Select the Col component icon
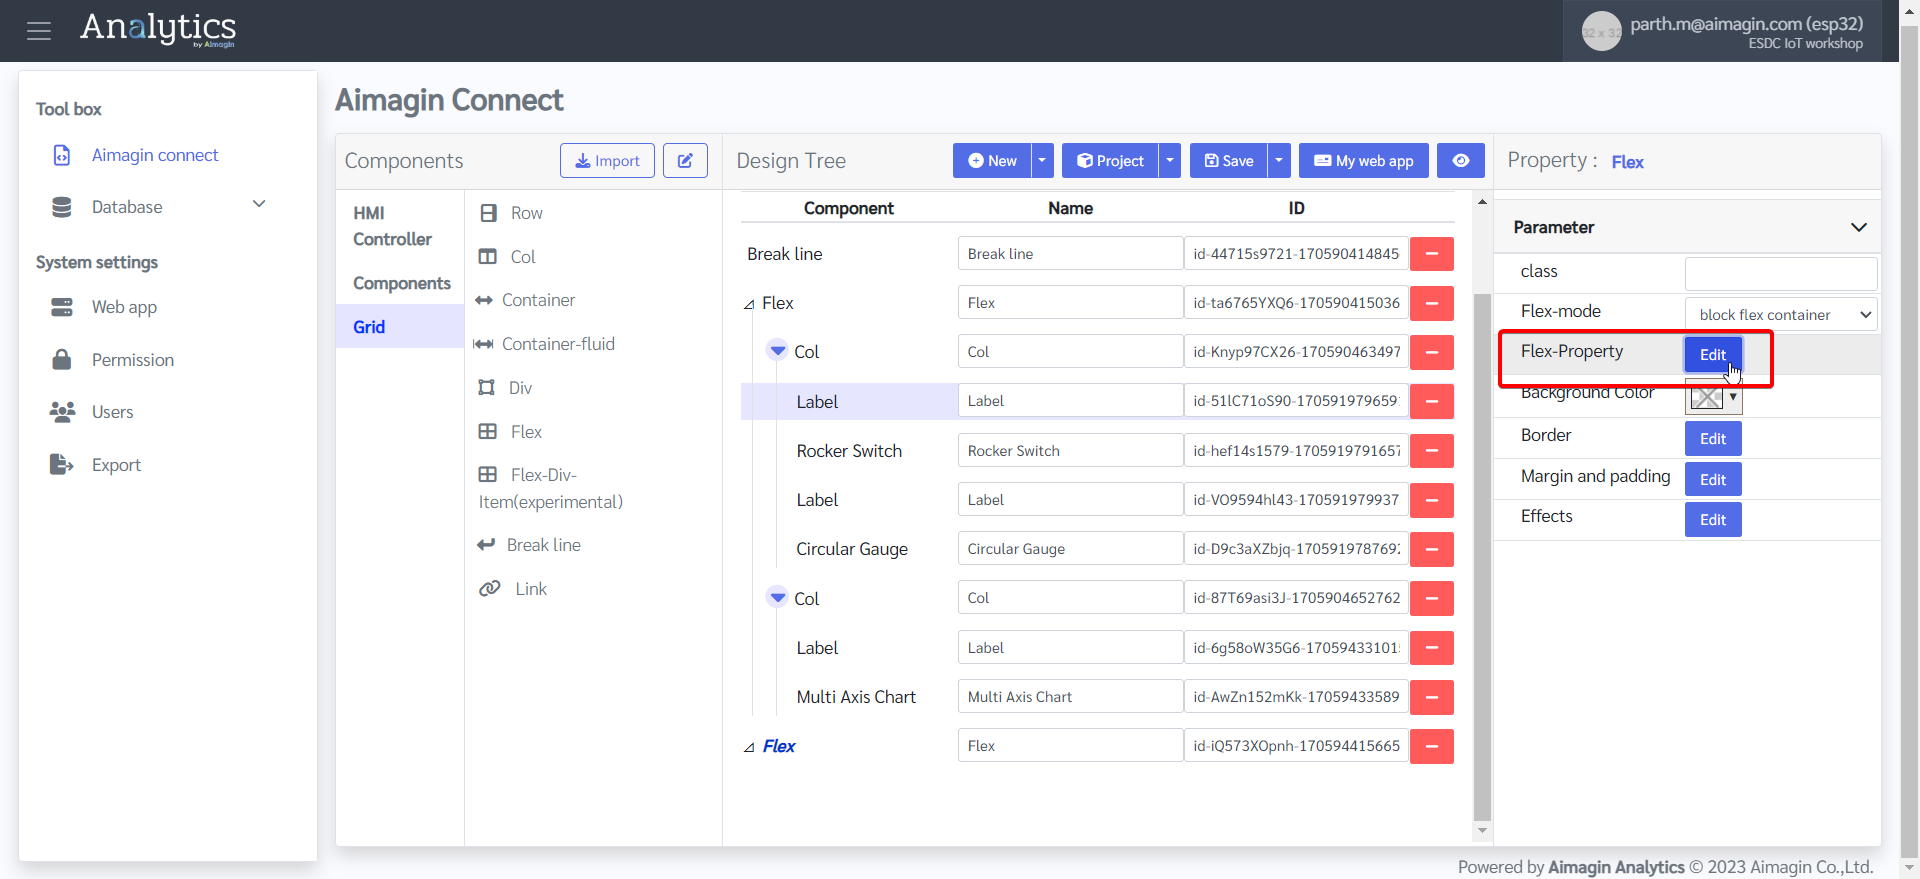This screenshot has height=879, width=1920. (488, 257)
